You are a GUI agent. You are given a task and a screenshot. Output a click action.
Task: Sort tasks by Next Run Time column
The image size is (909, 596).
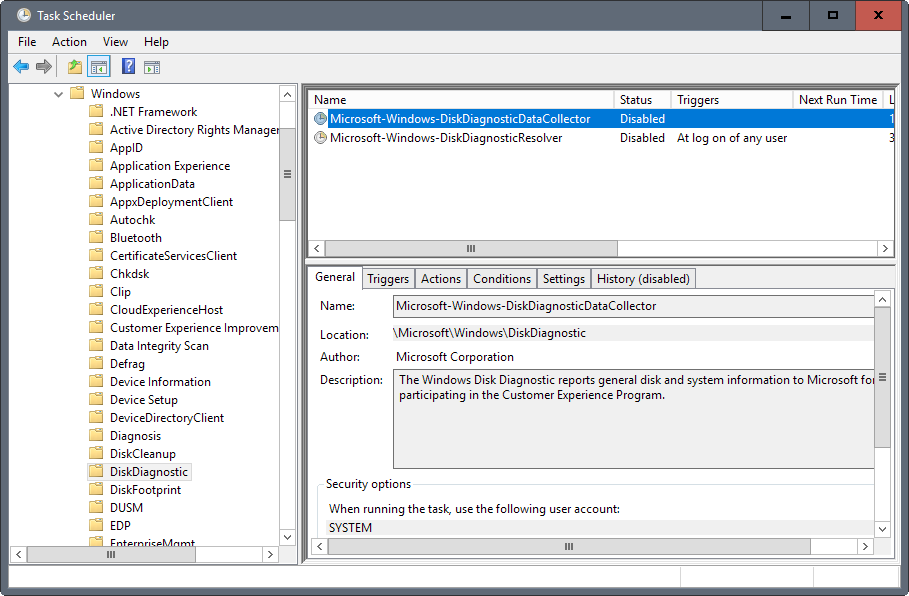point(838,100)
